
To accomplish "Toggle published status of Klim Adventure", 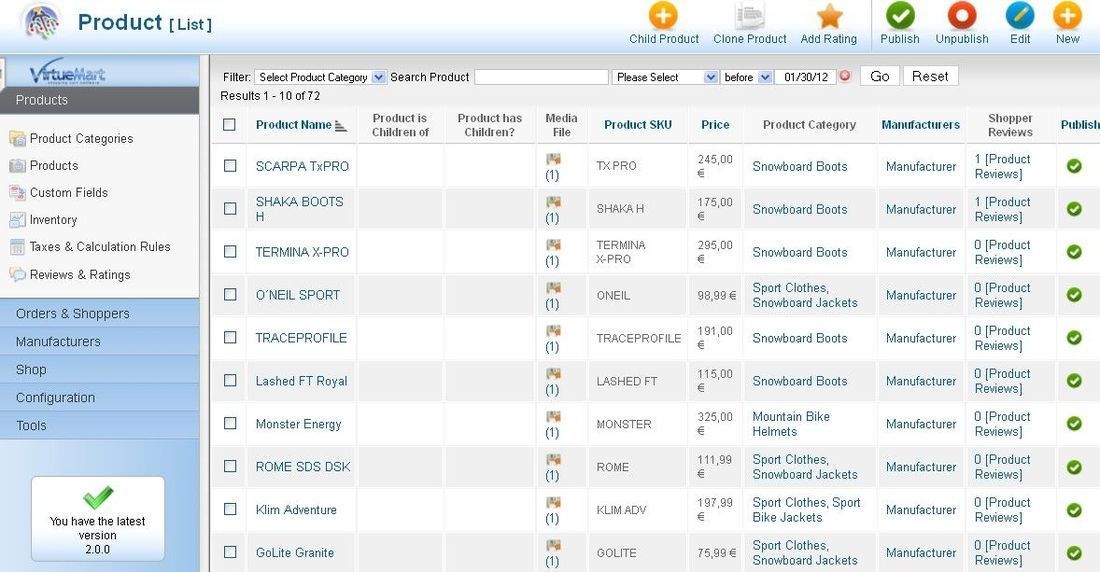I will point(1074,510).
